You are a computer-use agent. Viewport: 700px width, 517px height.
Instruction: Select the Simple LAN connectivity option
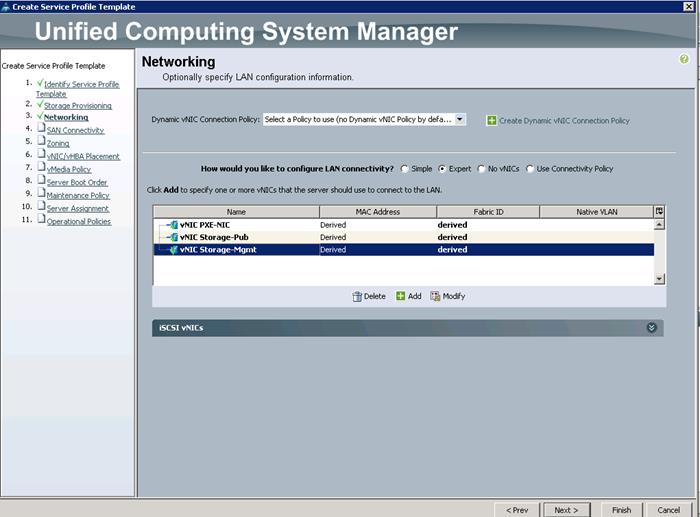click(x=404, y=169)
